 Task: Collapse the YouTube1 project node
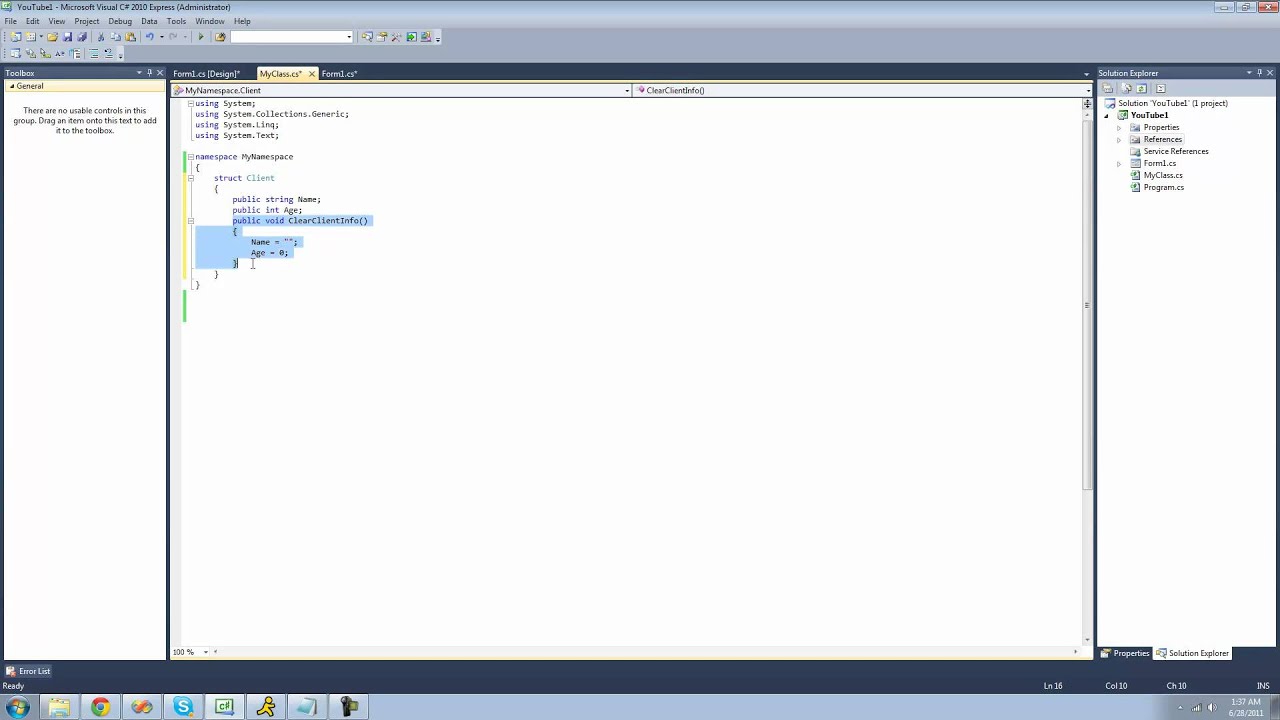point(1108,115)
